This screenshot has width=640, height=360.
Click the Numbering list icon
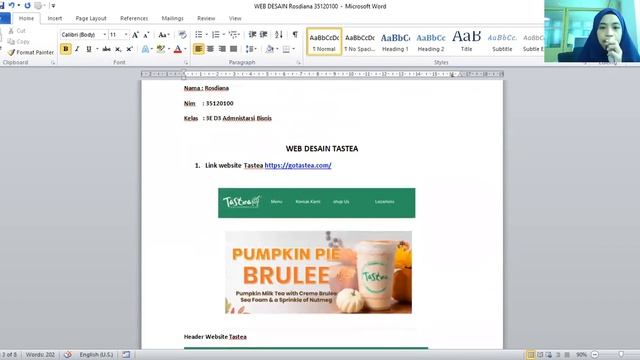(x=216, y=35)
